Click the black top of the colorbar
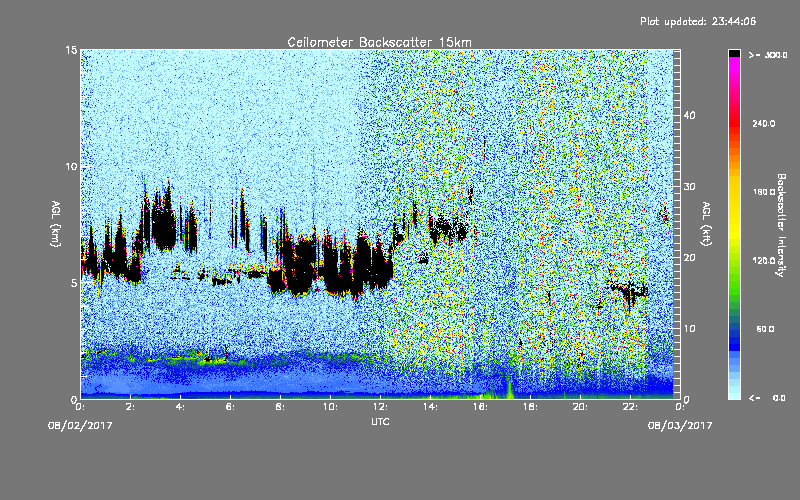The width and height of the screenshot is (800, 500). [x=734, y=53]
